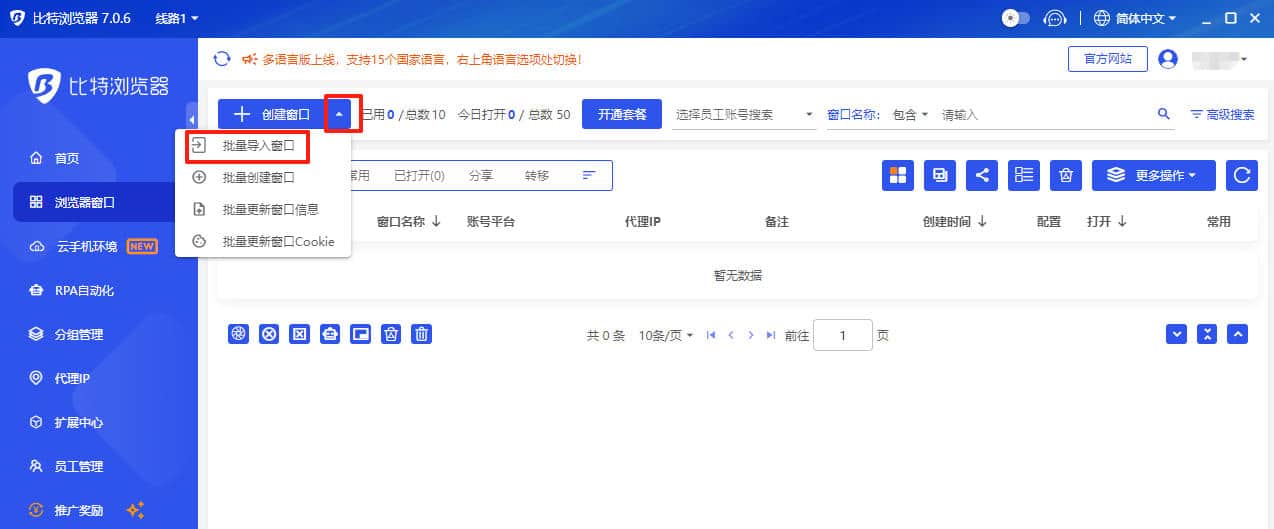Click the share icon in the toolbar
1274x529 pixels.
(x=982, y=175)
